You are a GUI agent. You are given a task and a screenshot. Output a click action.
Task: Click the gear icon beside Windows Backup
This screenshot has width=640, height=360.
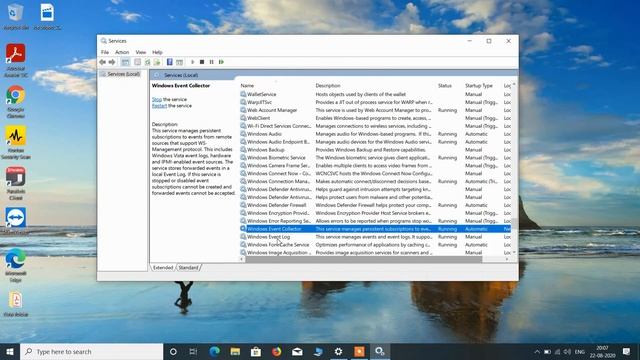[243, 150]
